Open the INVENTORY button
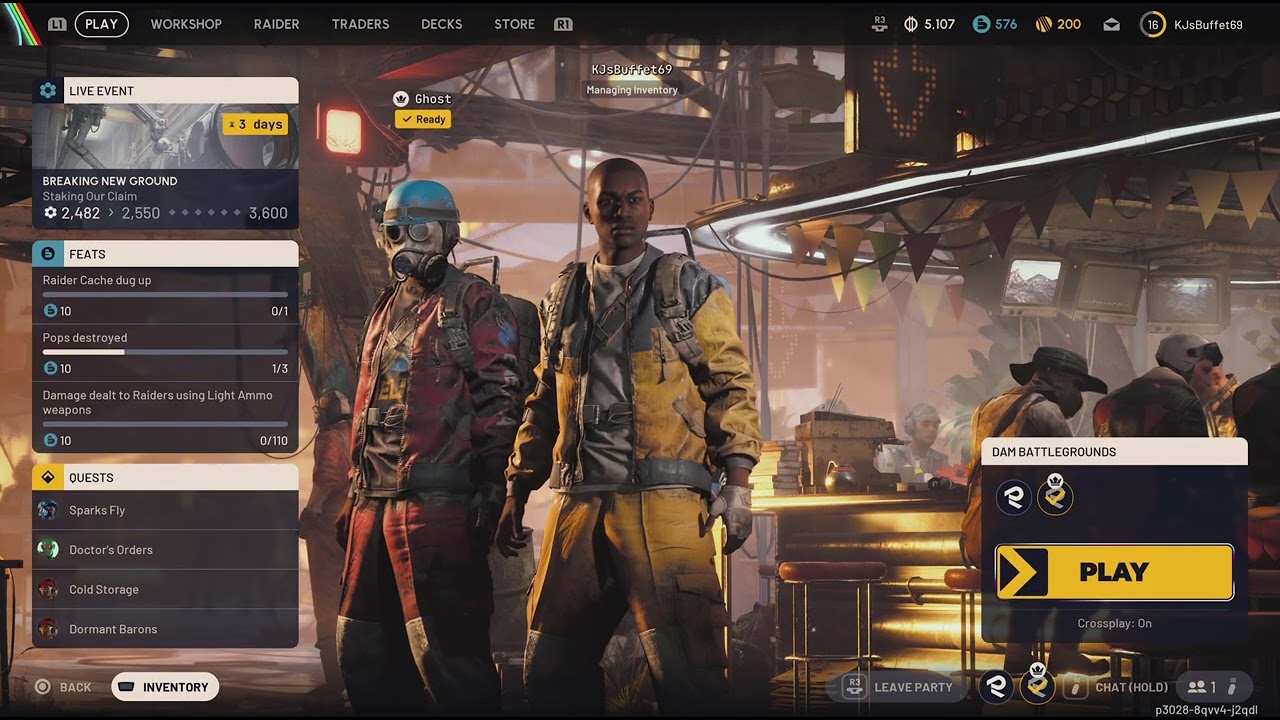The image size is (1280, 720). (x=165, y=687)
